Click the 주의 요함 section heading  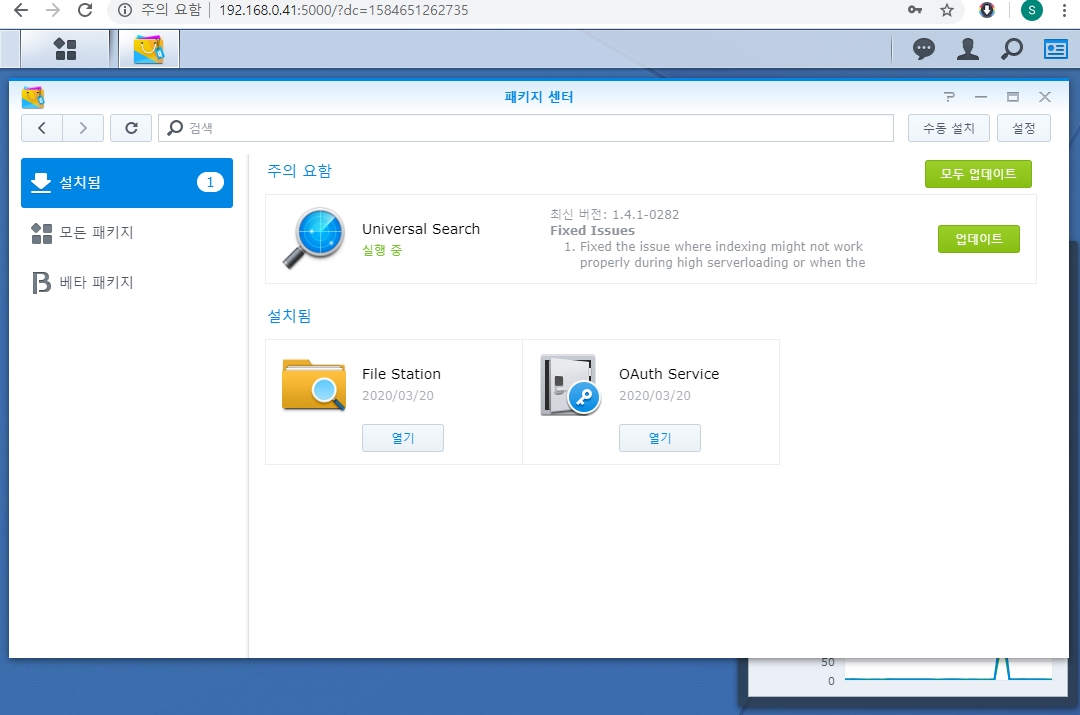coord(300,171)
